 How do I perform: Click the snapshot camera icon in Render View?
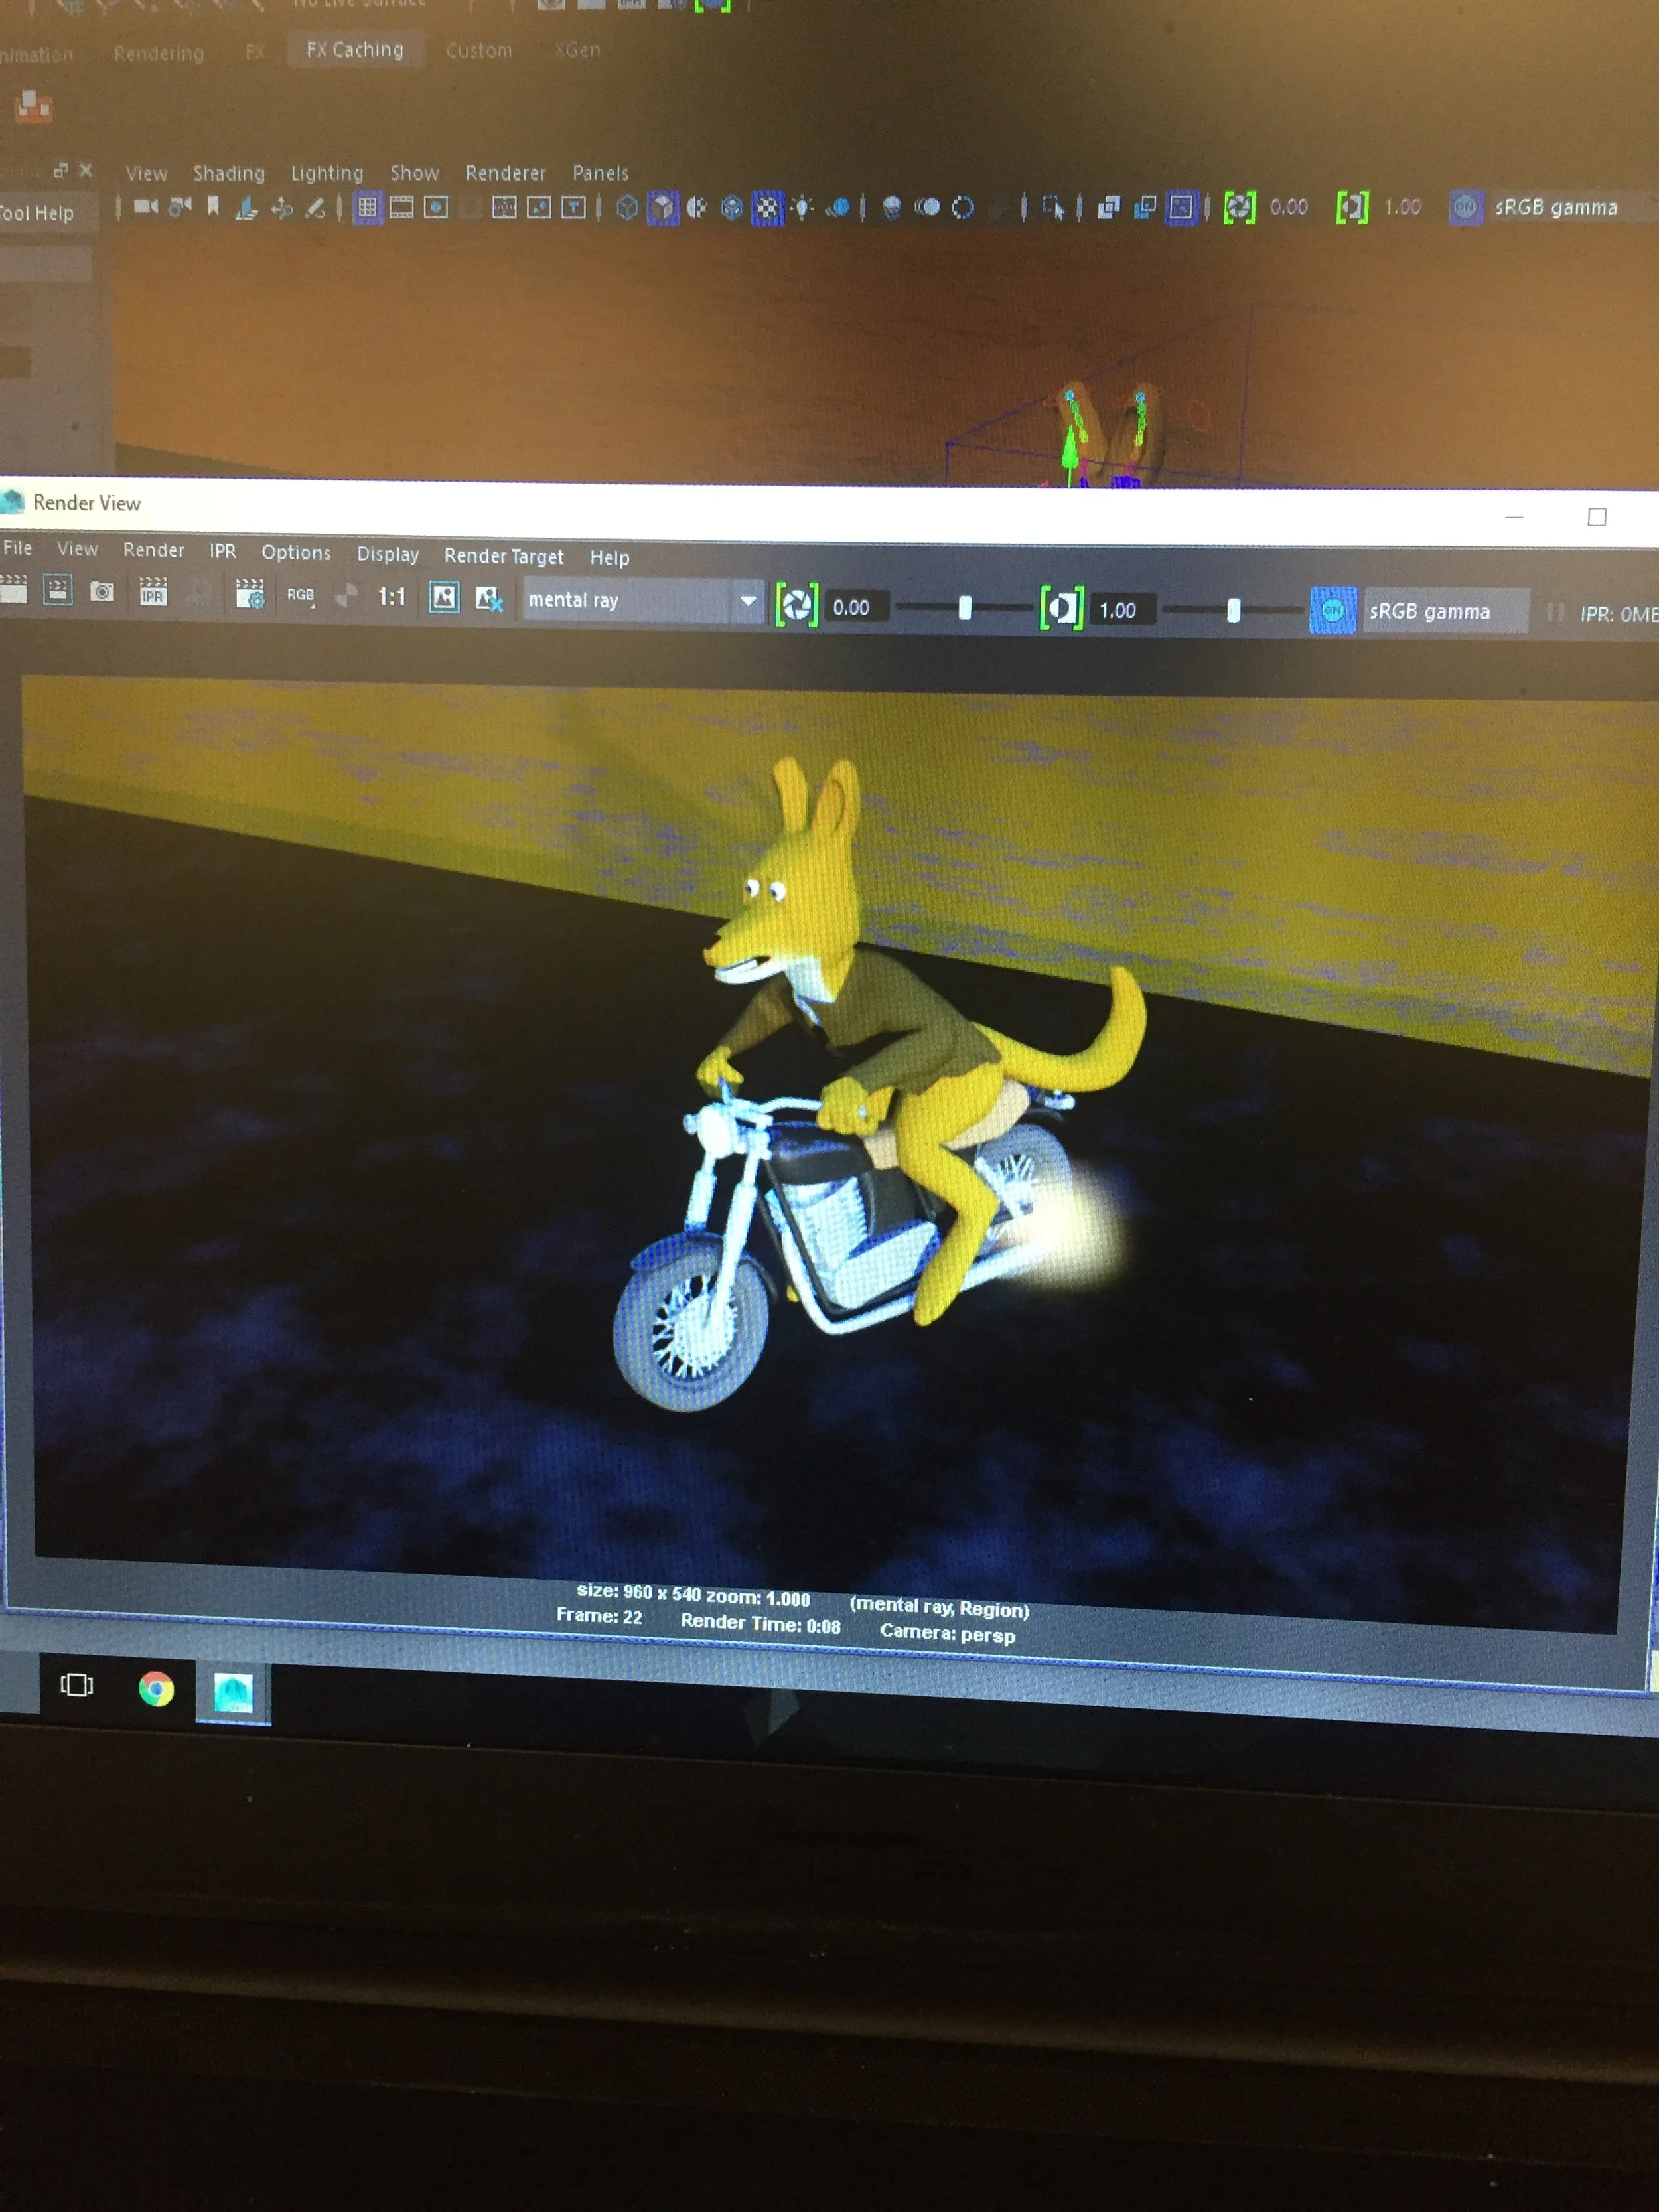pos(102,591)
